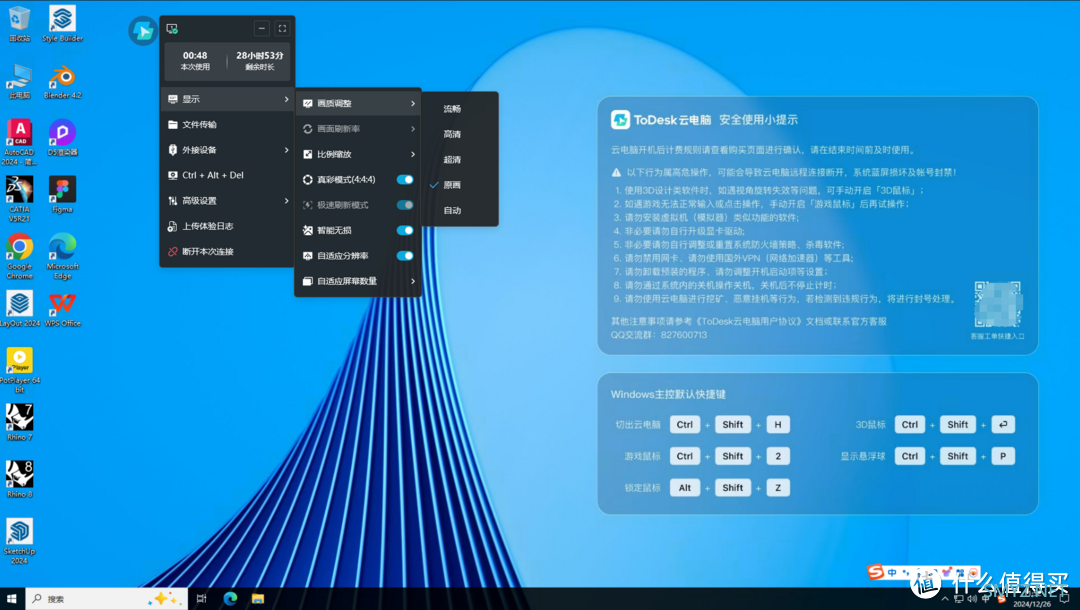
Task: Open File Explorer from the taskbar
Action: point(258,599)
